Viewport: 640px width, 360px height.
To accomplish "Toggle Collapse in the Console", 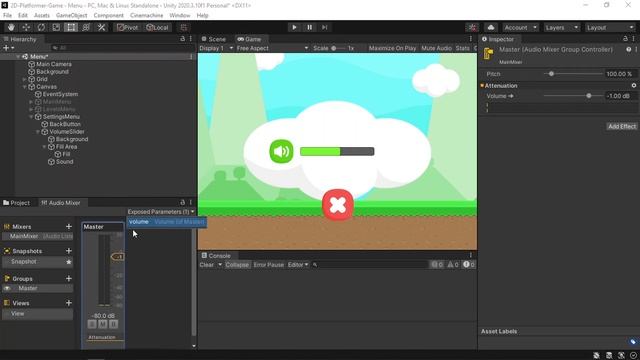I will point(237,265).
